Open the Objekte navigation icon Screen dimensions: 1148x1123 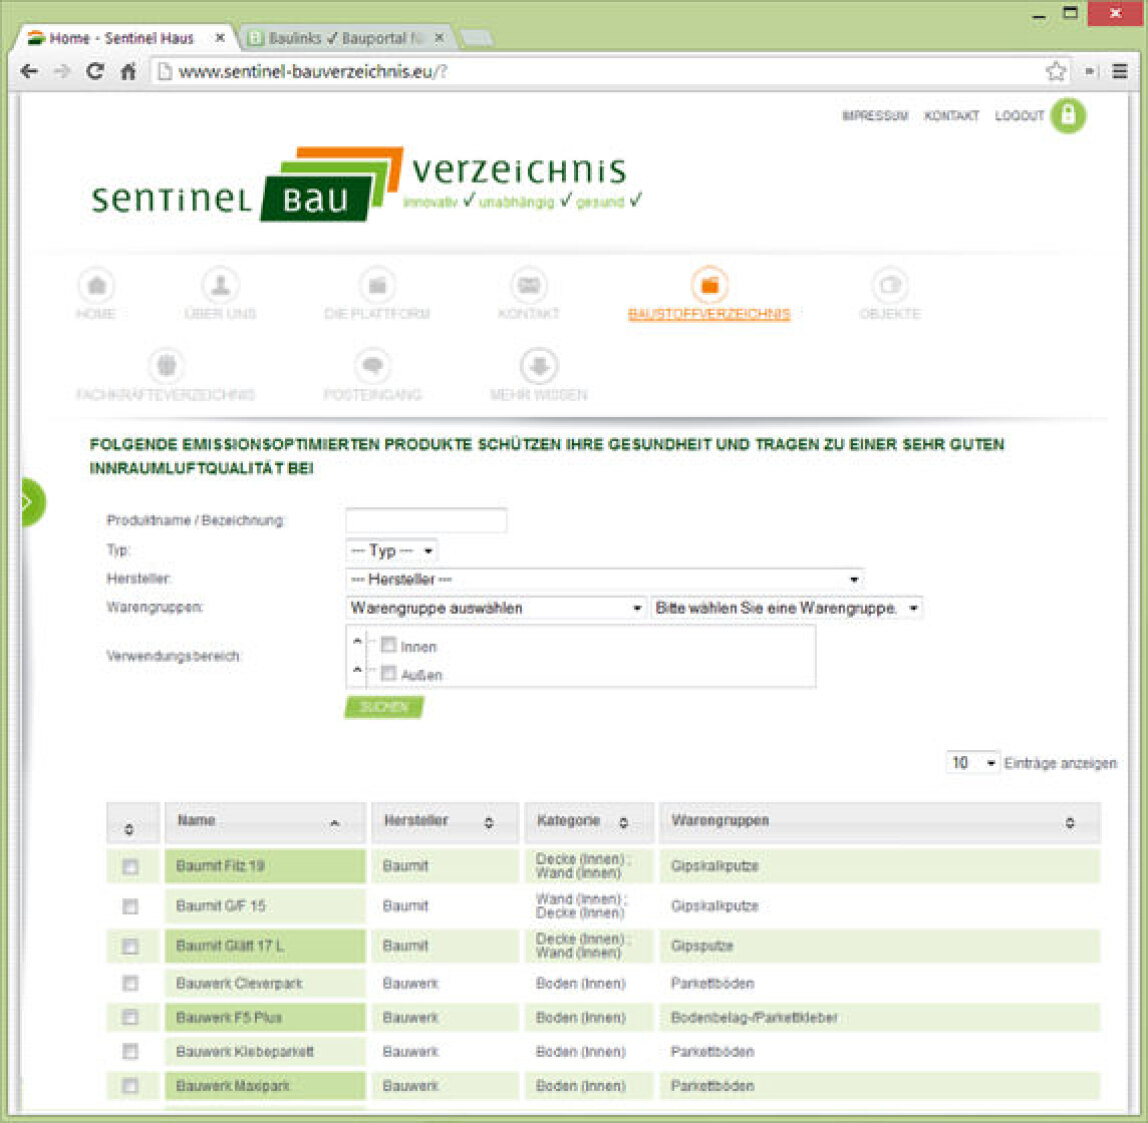pos(890,285)
